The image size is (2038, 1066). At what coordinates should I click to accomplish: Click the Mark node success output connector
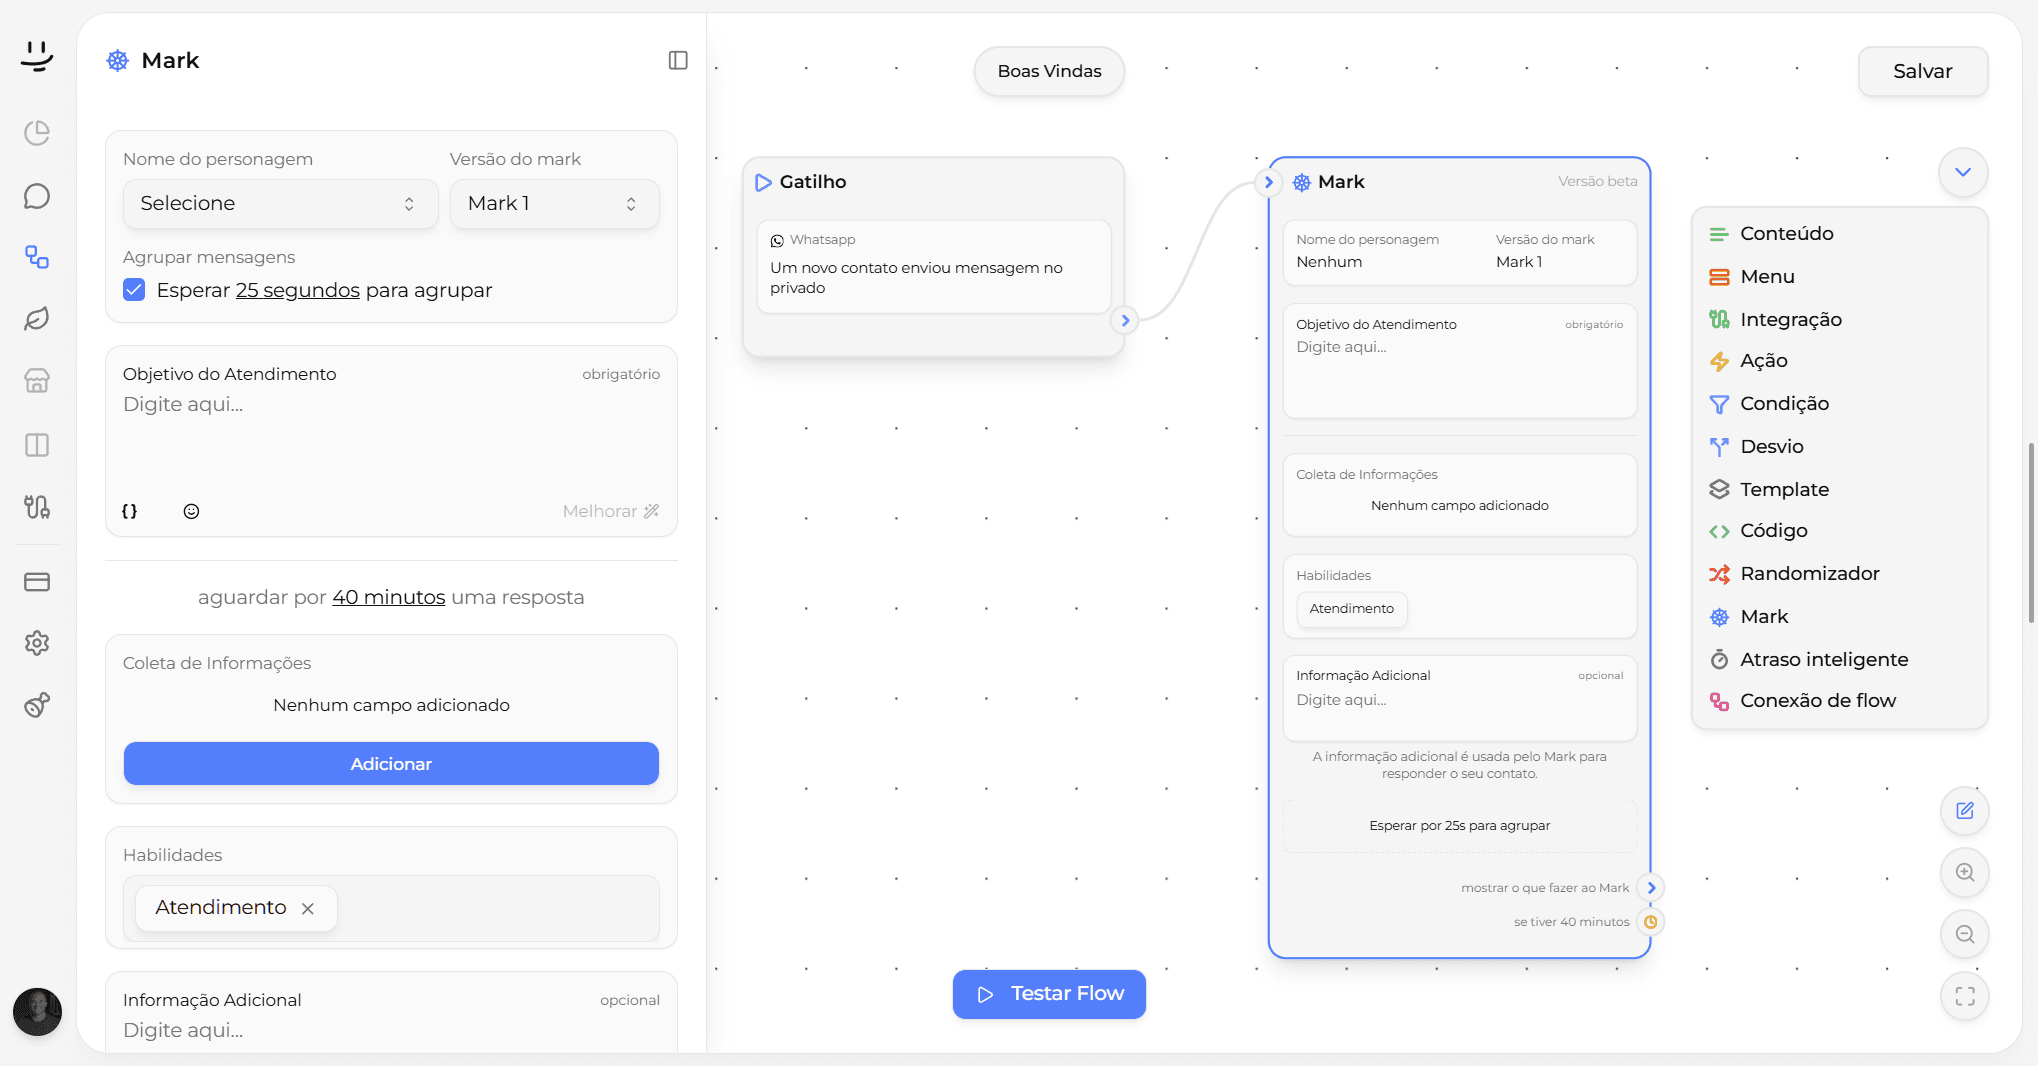[x=1651, y=887]
